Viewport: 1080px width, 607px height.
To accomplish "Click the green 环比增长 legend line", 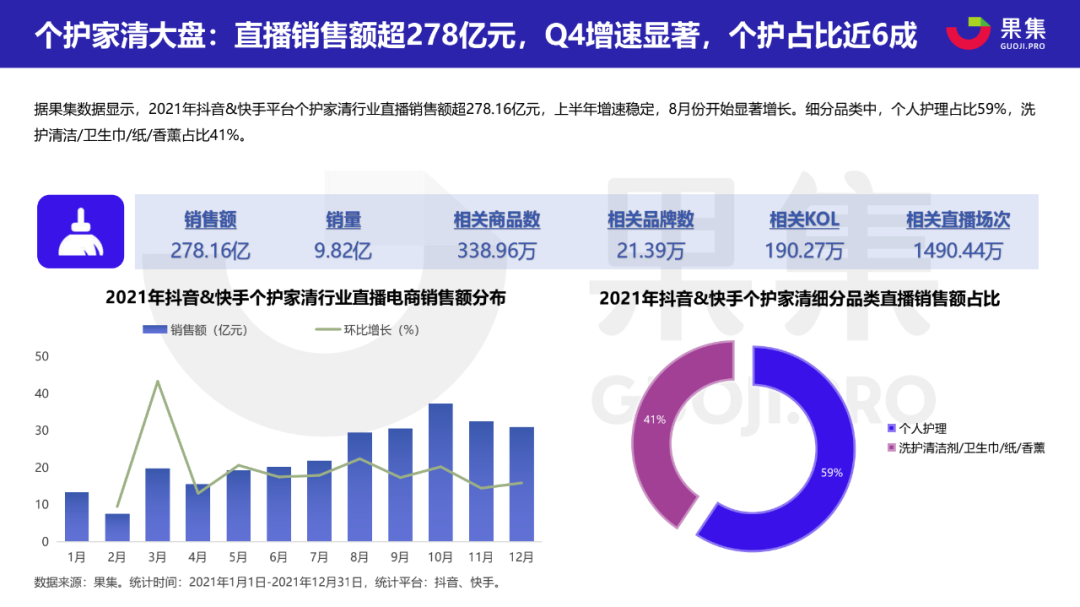I will [x=328, y=329].
